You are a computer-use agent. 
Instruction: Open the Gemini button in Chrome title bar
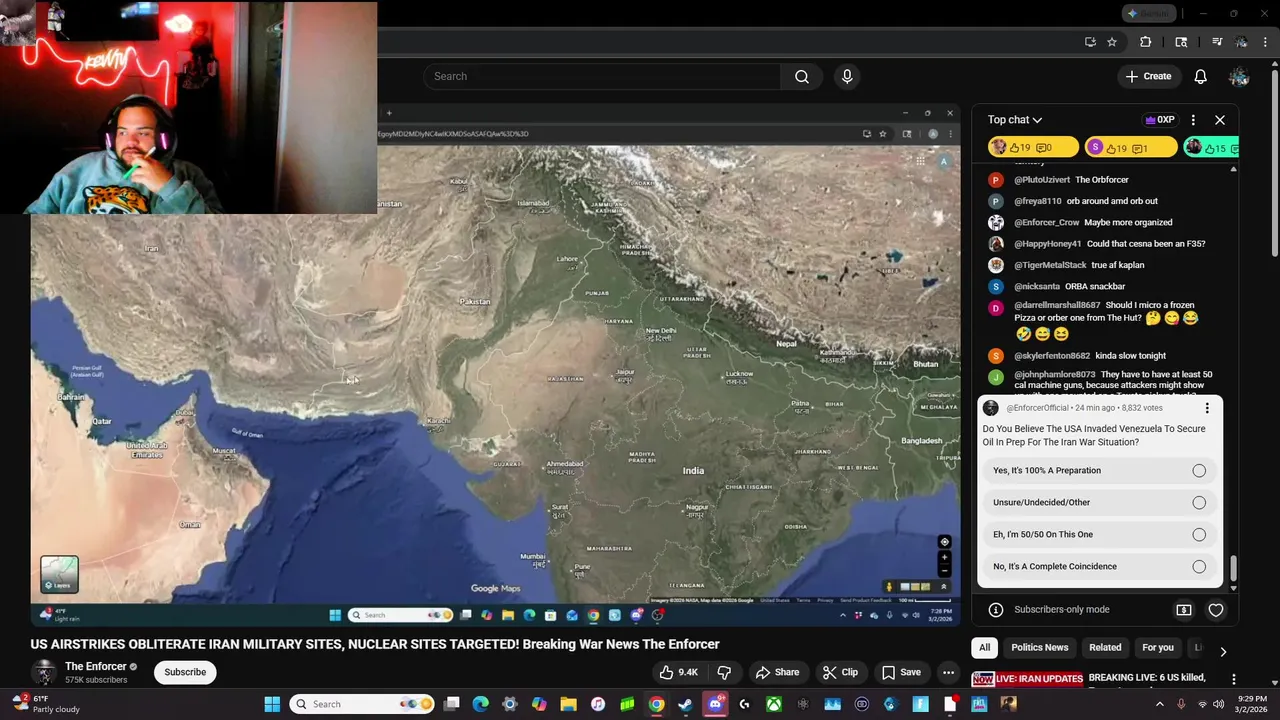tap(1148, 13)
